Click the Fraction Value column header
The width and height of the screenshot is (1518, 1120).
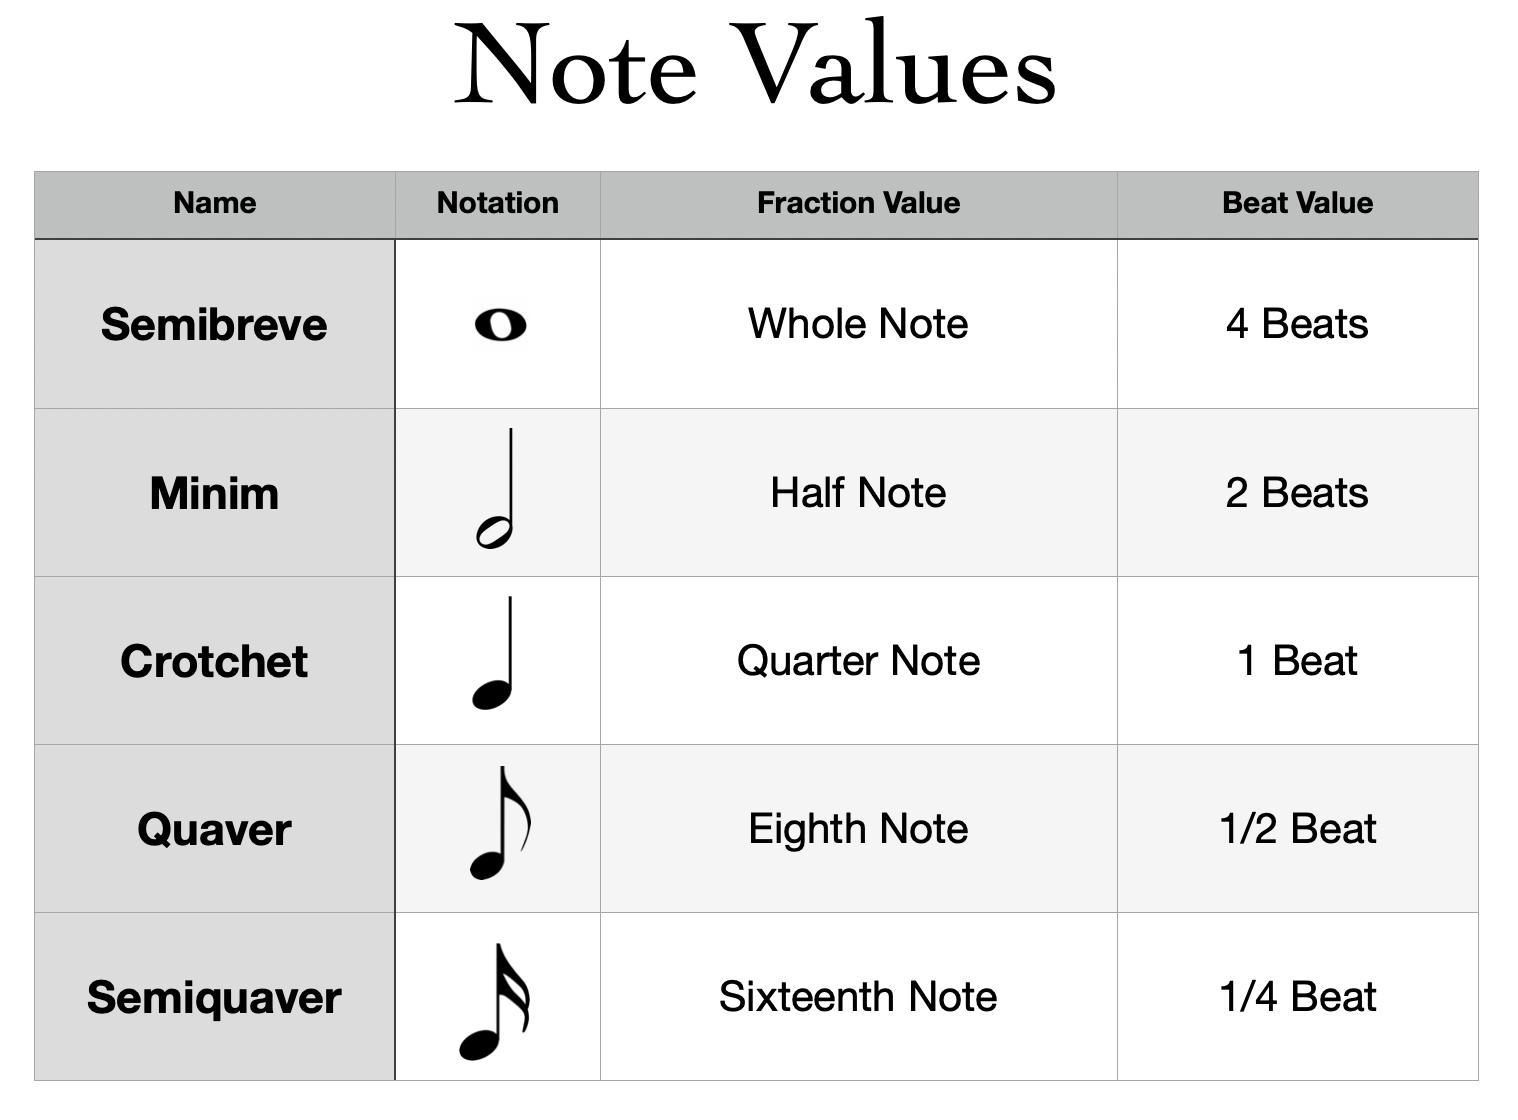858,205
